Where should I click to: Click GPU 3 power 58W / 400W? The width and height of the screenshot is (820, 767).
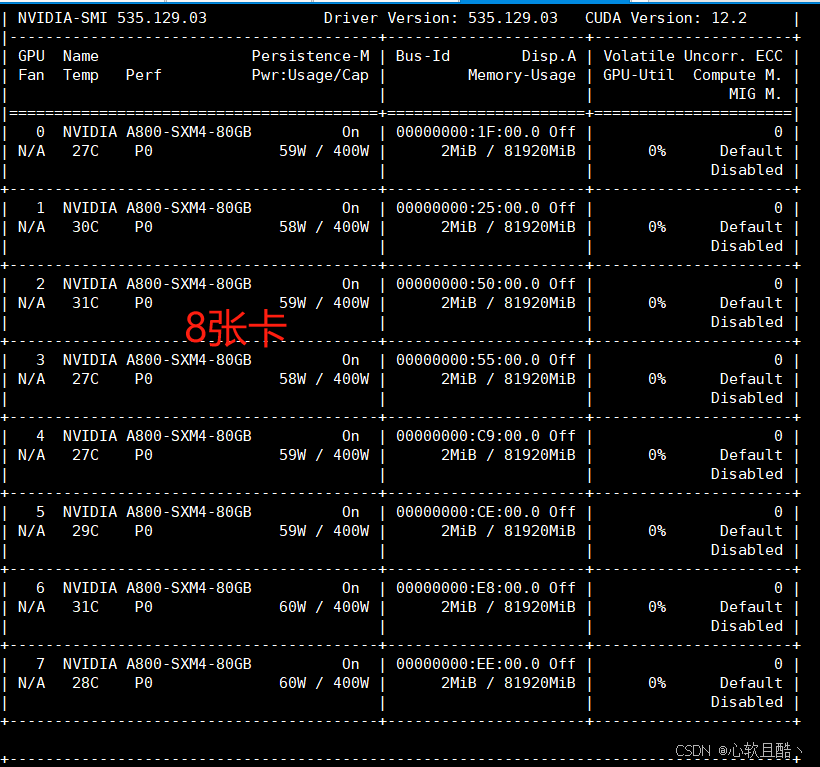pyautogui.click(x=324, y=379)
